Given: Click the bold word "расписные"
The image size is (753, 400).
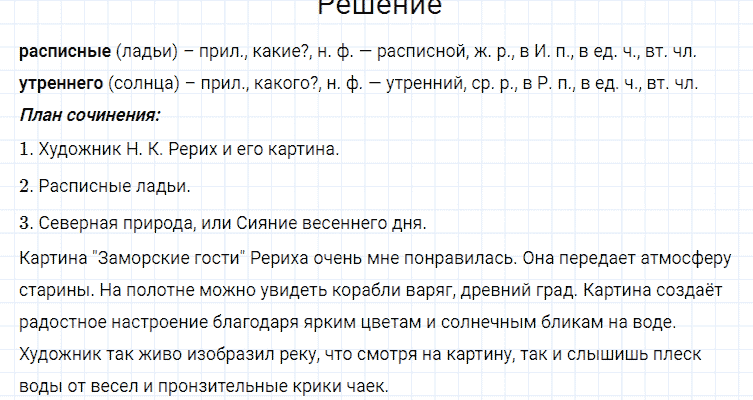Looking at the screenshot, I should point(64,51).
